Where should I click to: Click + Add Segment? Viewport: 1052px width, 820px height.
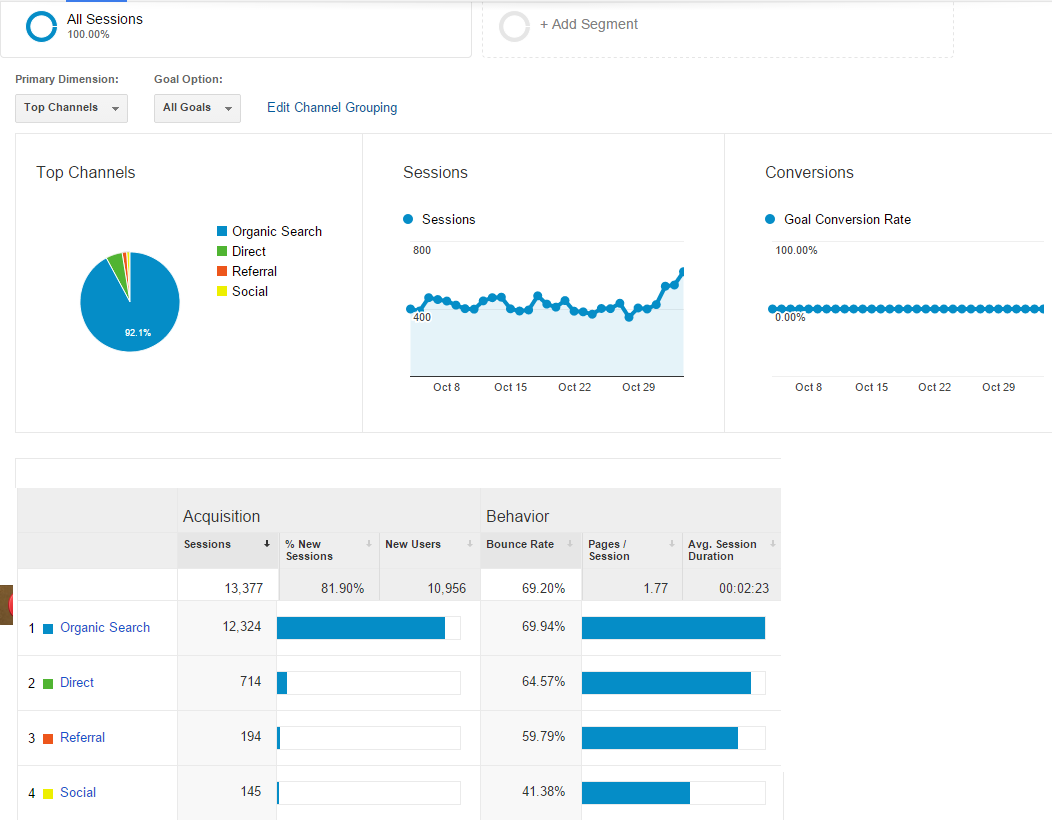(x=588, y=24)
